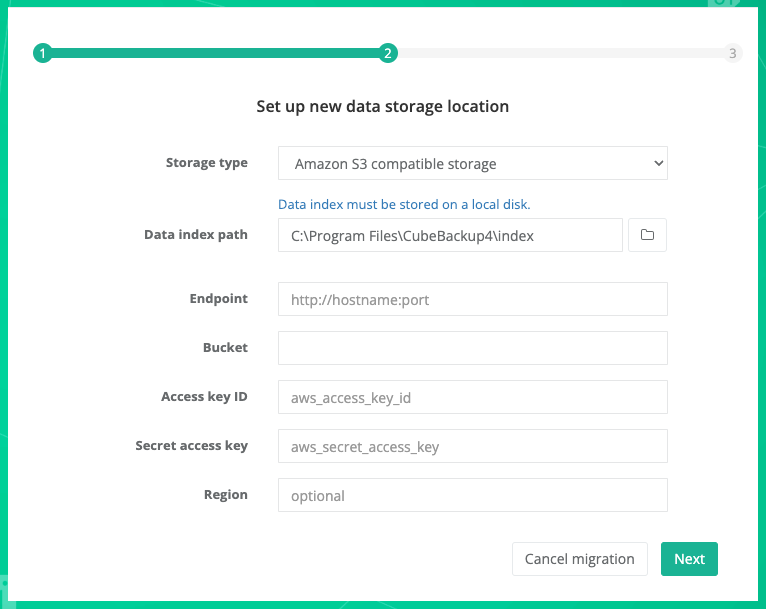Image resolution: width=766 pixels, height=609 pixels.
Task: Click the optional Region input field
Action: 472,495
